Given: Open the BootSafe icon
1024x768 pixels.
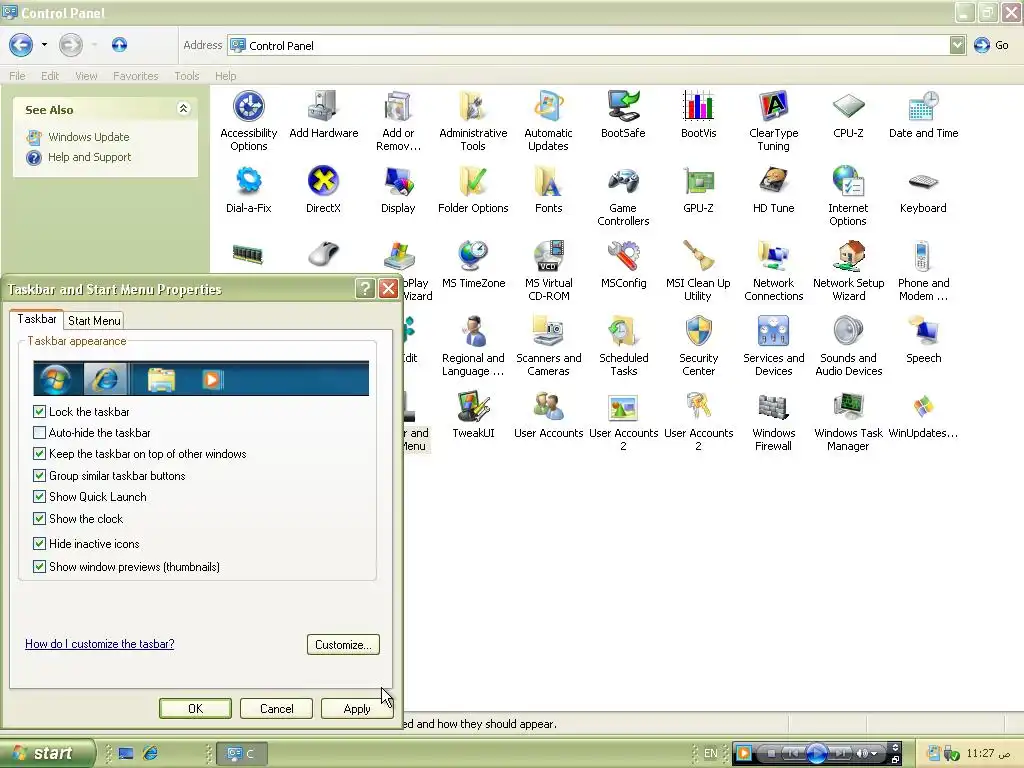Looking at the screenshot, I should [623, 115].
